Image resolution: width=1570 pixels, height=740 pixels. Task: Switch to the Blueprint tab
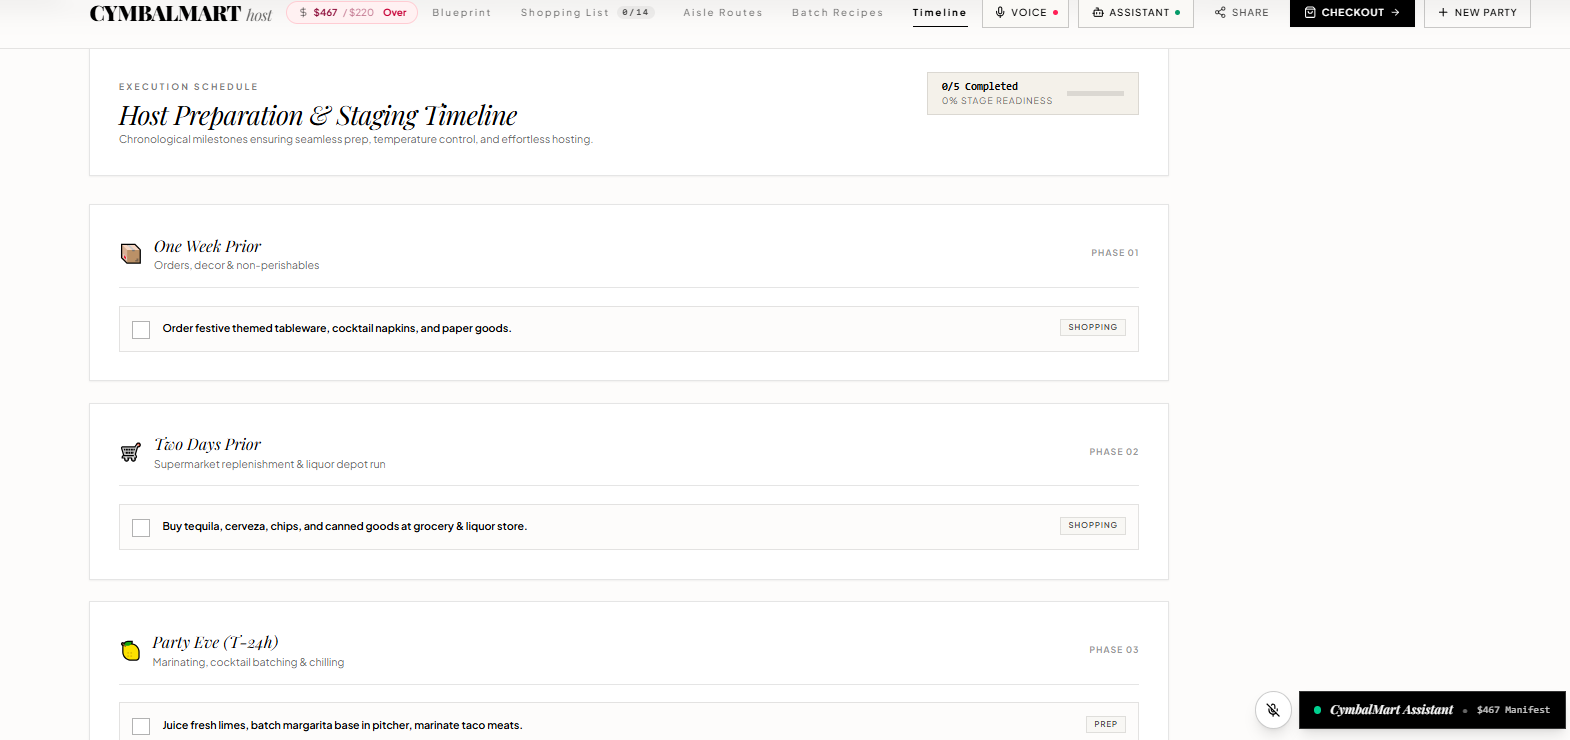point(462,13)
